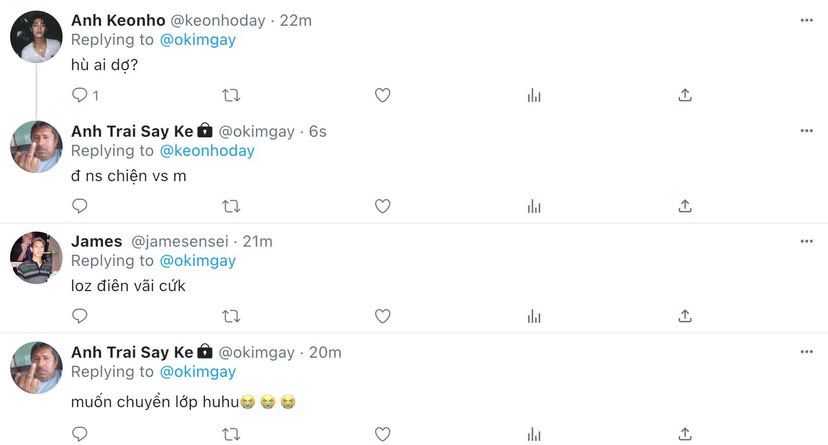Open more options on James's tweet

pos(806,241)
